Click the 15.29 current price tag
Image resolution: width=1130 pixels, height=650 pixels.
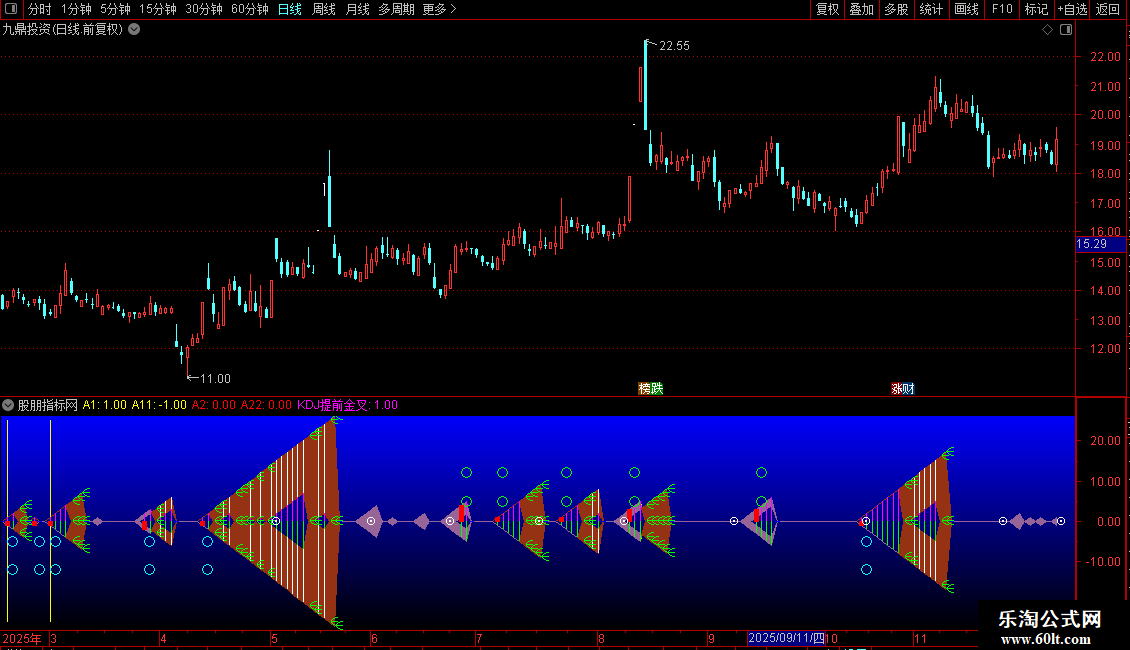pos(1100,244)
